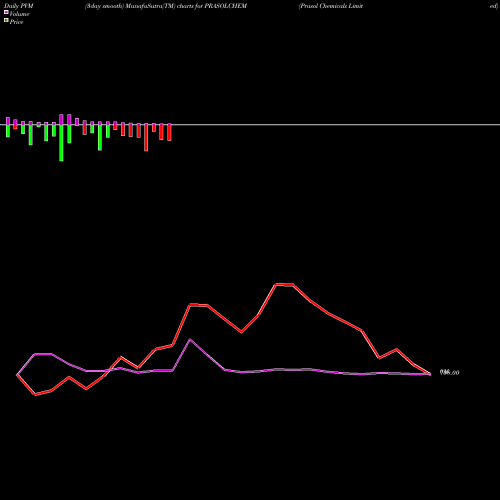The width and height of the screenshot is (500, 500).
Task: Click the 'Prasol Chemicals Limit' company name
Action: pos(331,6)
